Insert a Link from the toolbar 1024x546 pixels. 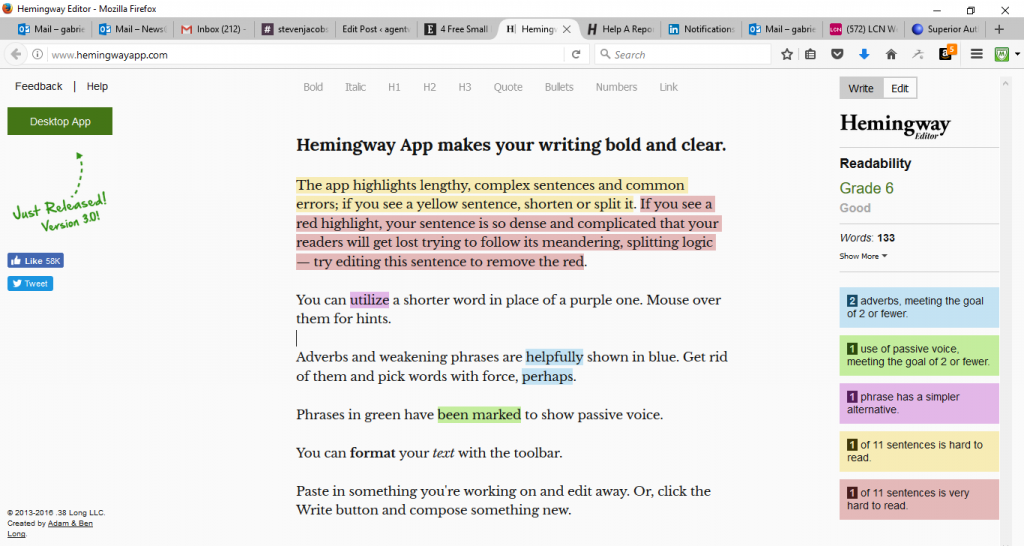coord(668,87)
